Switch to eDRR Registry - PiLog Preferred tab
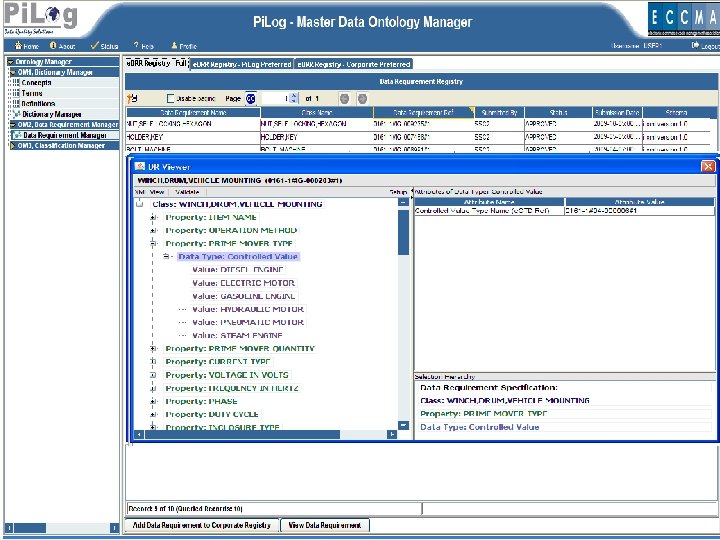This screenshot has height=540, width=720. [x=242, y=64]
